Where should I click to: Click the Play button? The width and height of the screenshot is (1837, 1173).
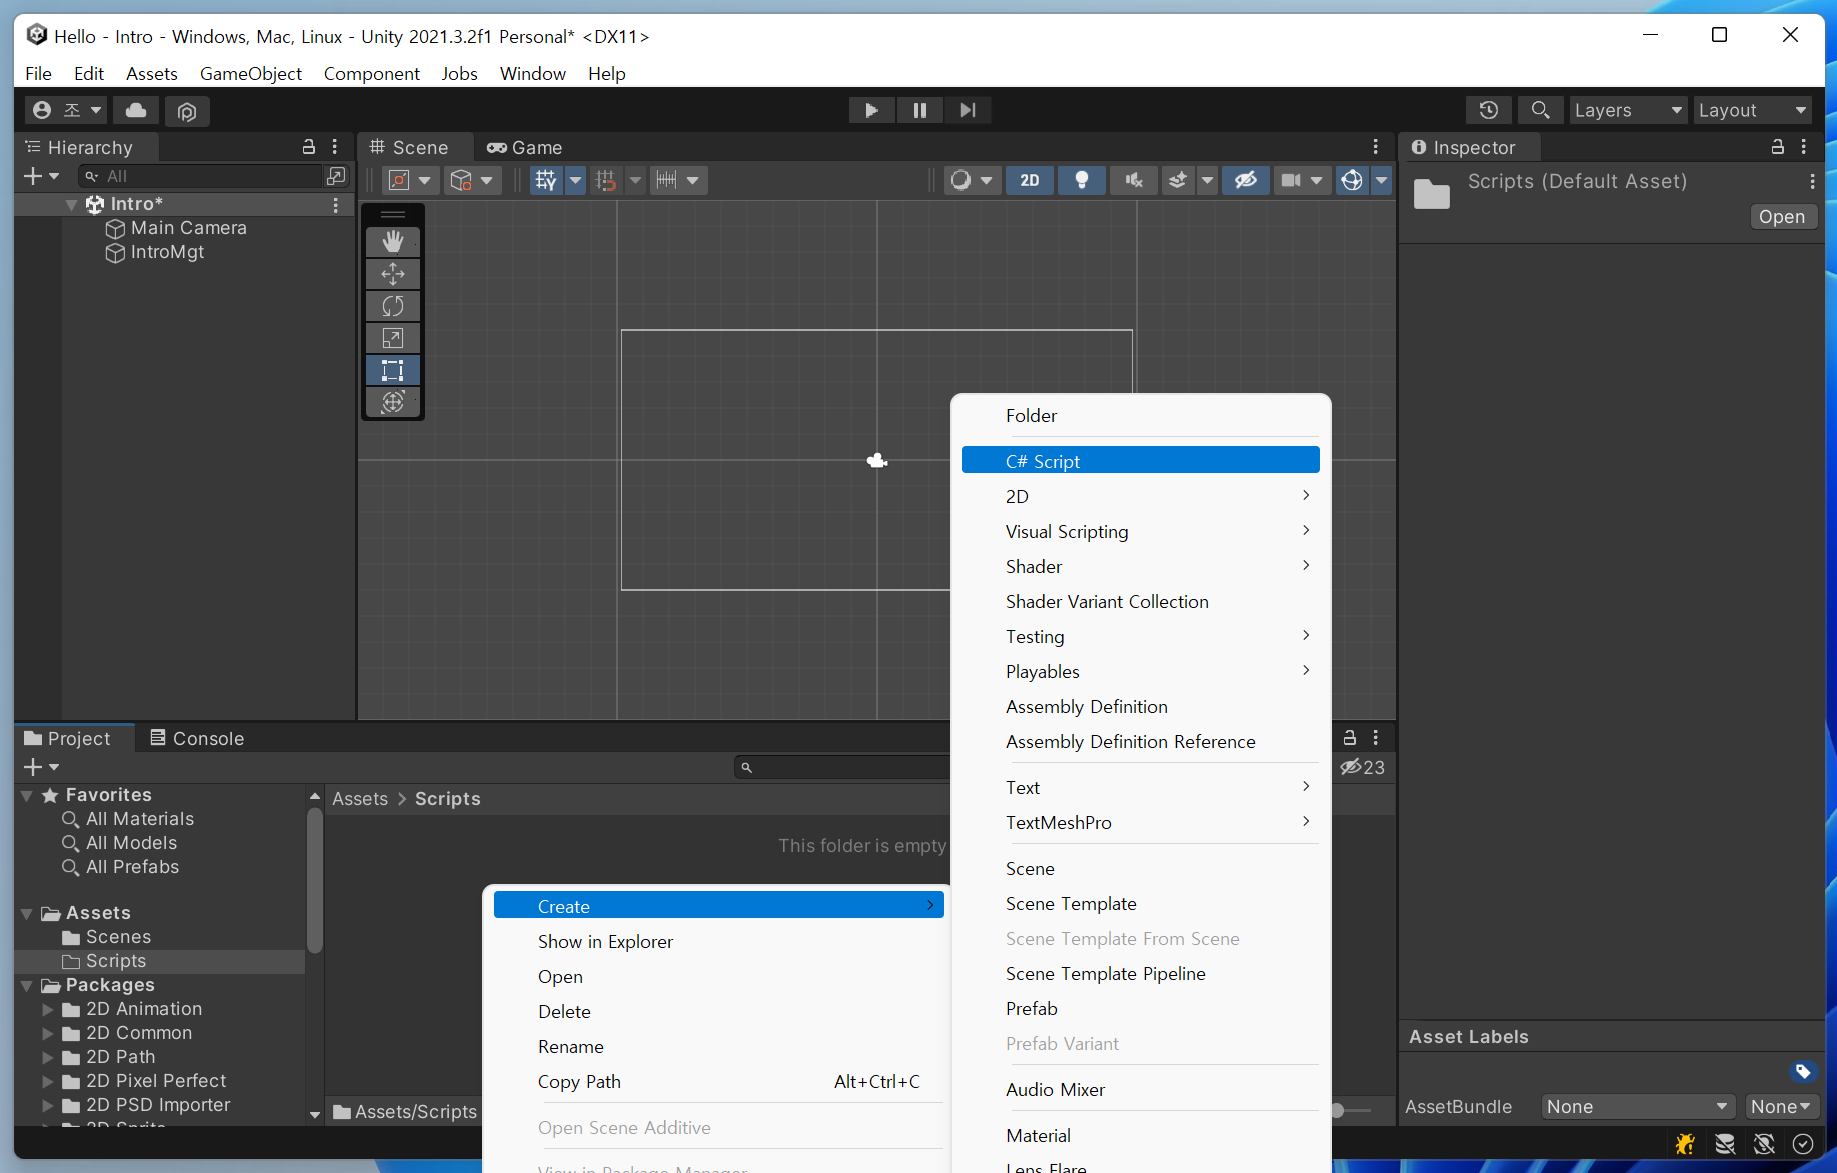(x=871, y=110)
